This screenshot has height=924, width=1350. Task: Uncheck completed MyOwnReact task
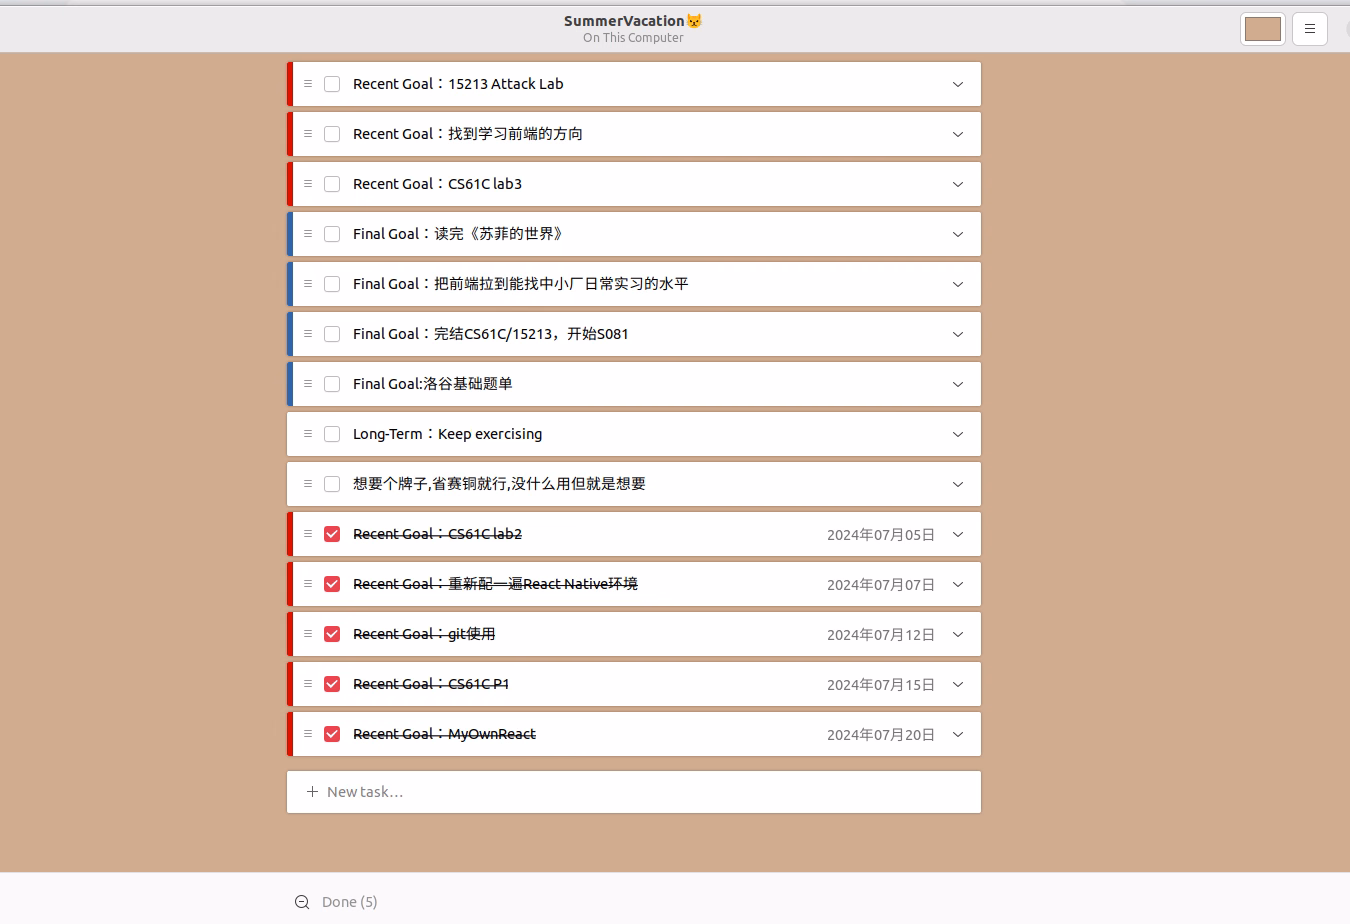click(332, 734)
